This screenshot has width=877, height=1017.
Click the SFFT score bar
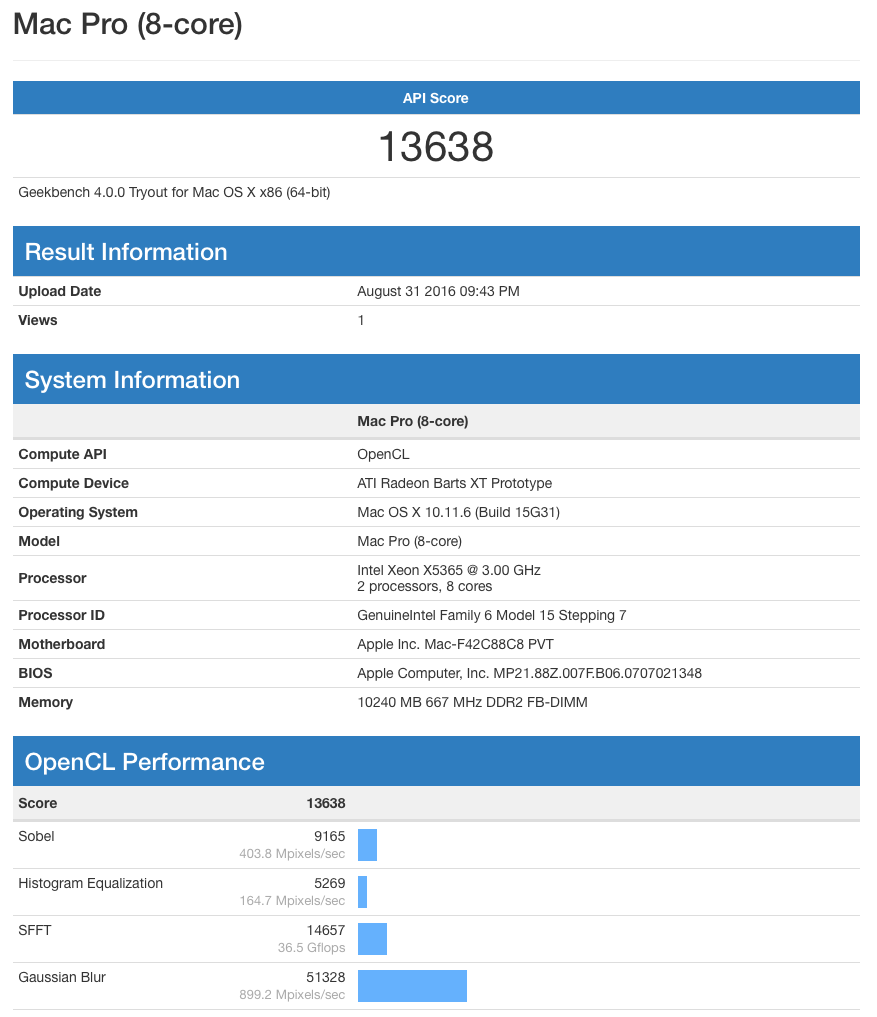[372, 939]
